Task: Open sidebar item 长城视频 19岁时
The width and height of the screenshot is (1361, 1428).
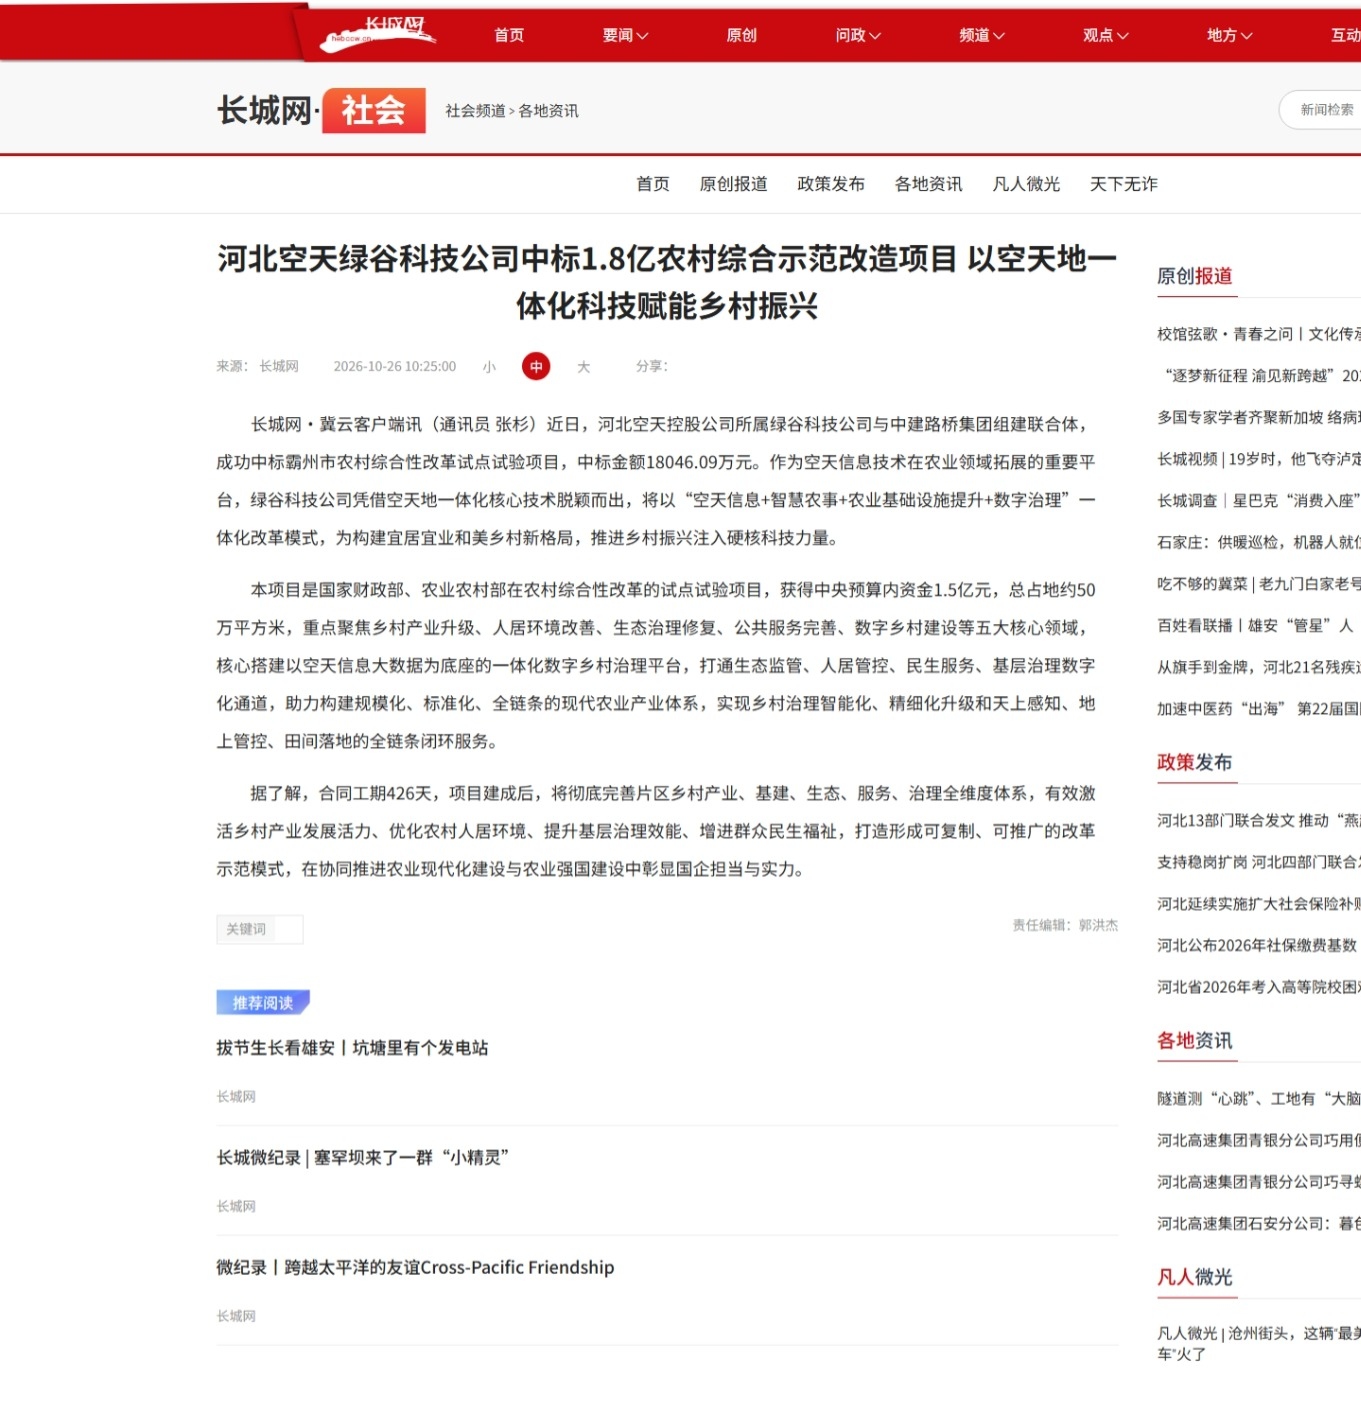Action: pyautogui.click(x=1259, y=459)
